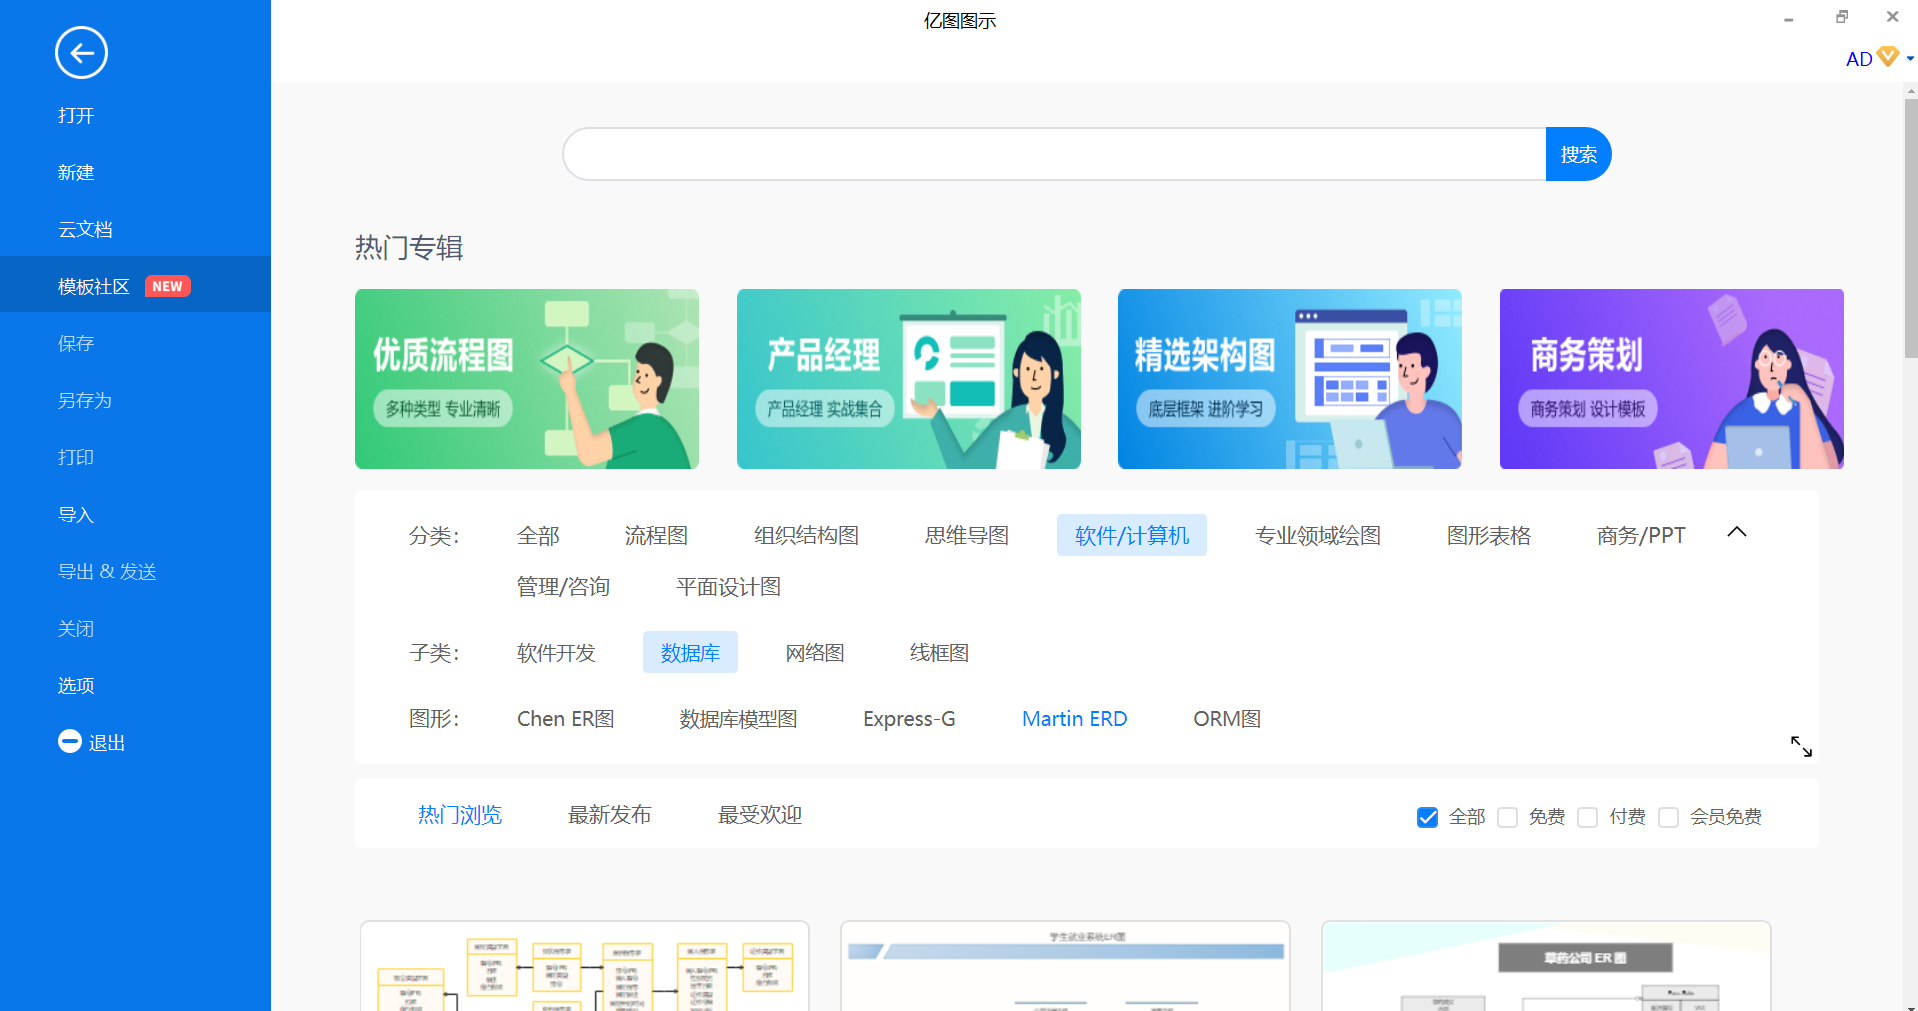Switch to the 热门浏览 sort tab
Image resolution: width=1918 pixels, height=1011 pixels.
coord(460,815)
